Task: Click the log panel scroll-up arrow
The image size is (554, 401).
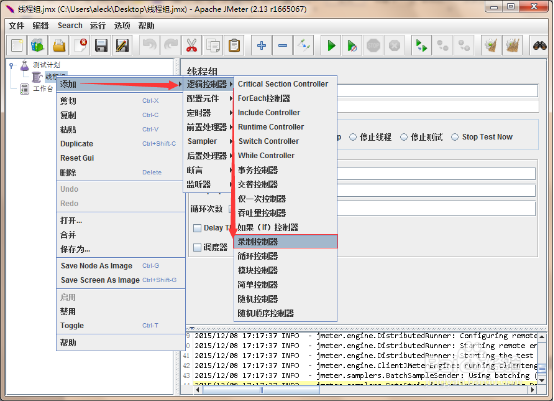Action: coord(541,337)
